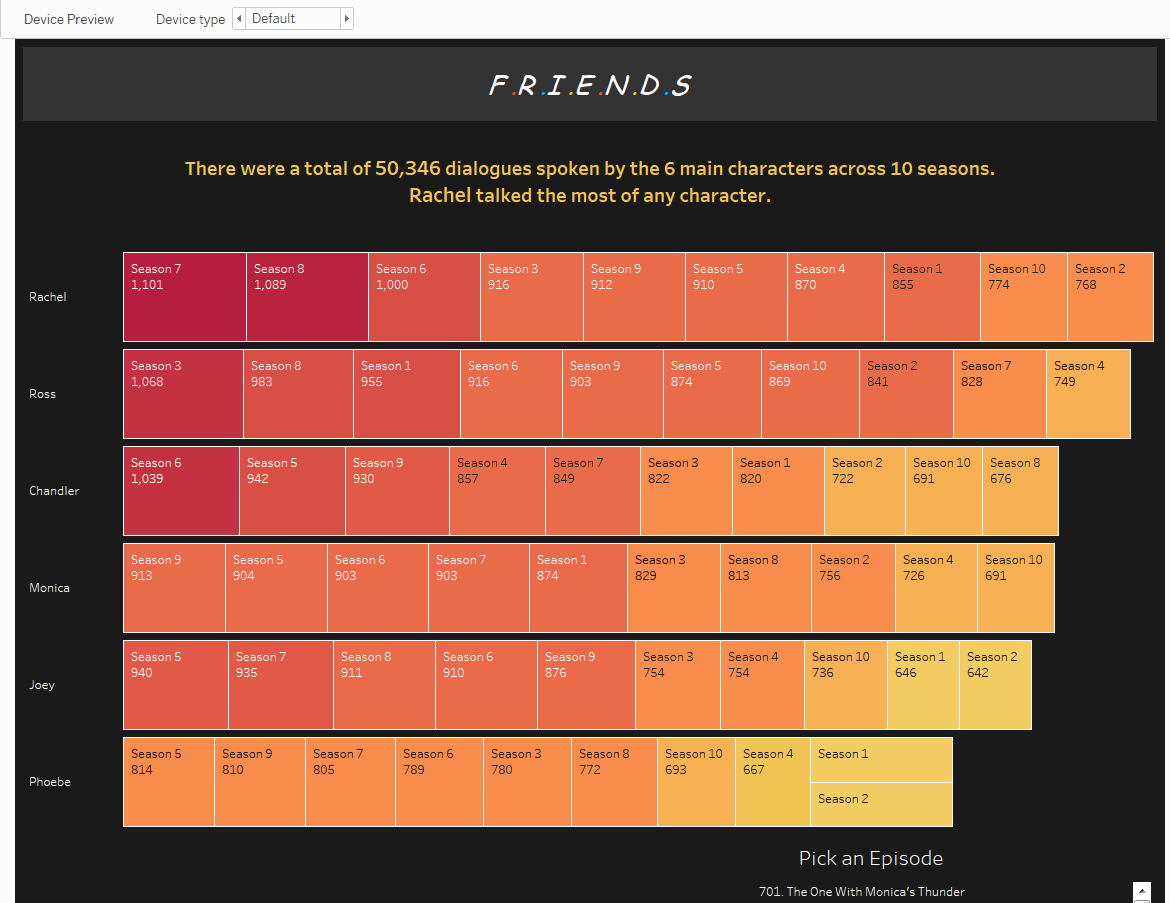The height and width of the screenshot is (903, 1170).
Task: Select Ross Season 10 tile (869)
Action: click(811, 394)
